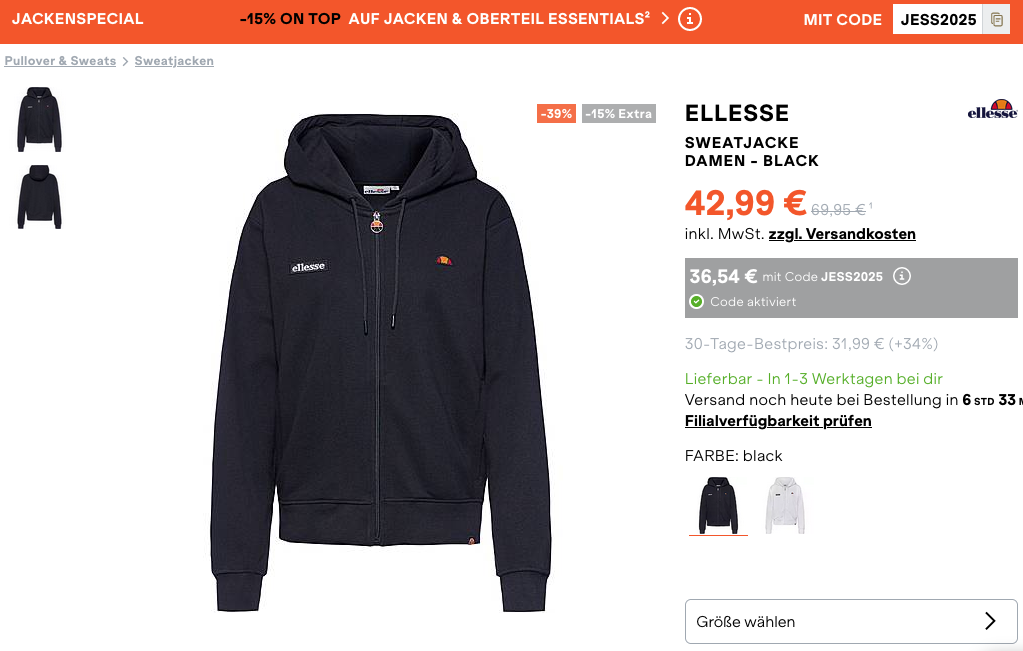
Task: Click the Ellesse brand logo
Action: click(x=992, y=110)
